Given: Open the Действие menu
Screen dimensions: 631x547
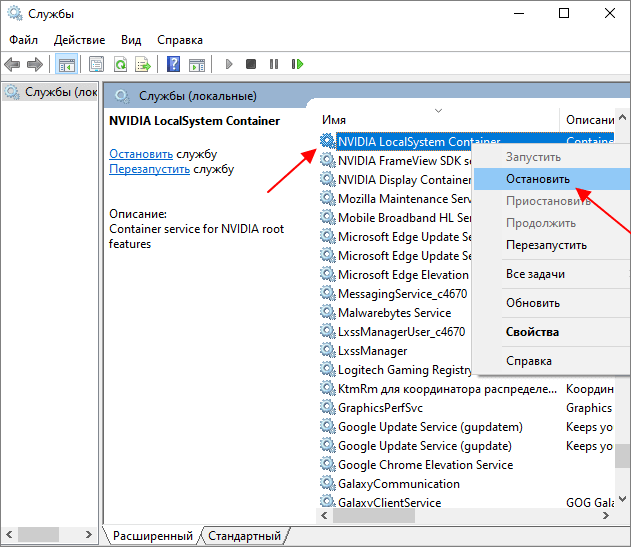Looking at the screenshot, I should point(79,40).
